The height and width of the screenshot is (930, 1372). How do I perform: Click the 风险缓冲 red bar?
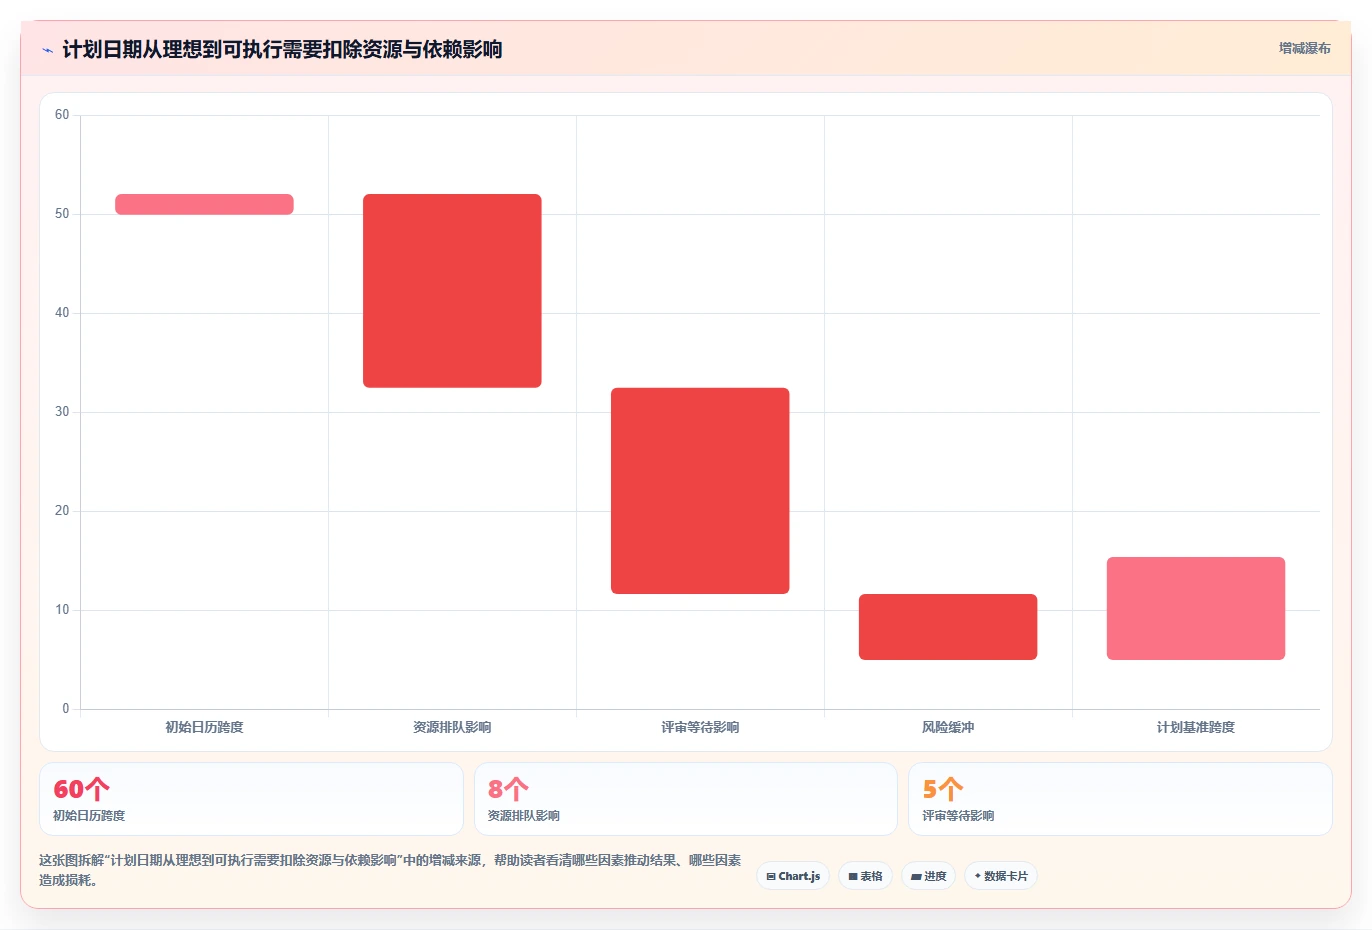coord(948,627)
